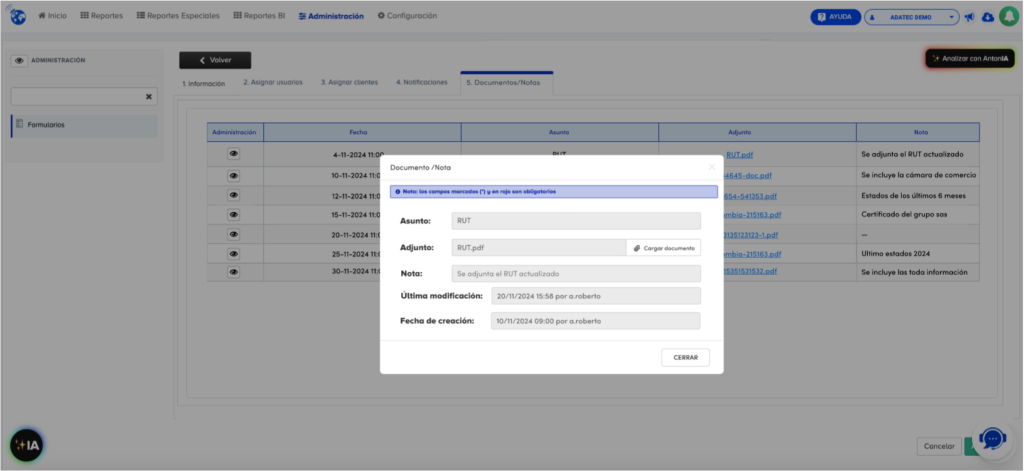Open the Configuración menu

(x=407, y=16)
